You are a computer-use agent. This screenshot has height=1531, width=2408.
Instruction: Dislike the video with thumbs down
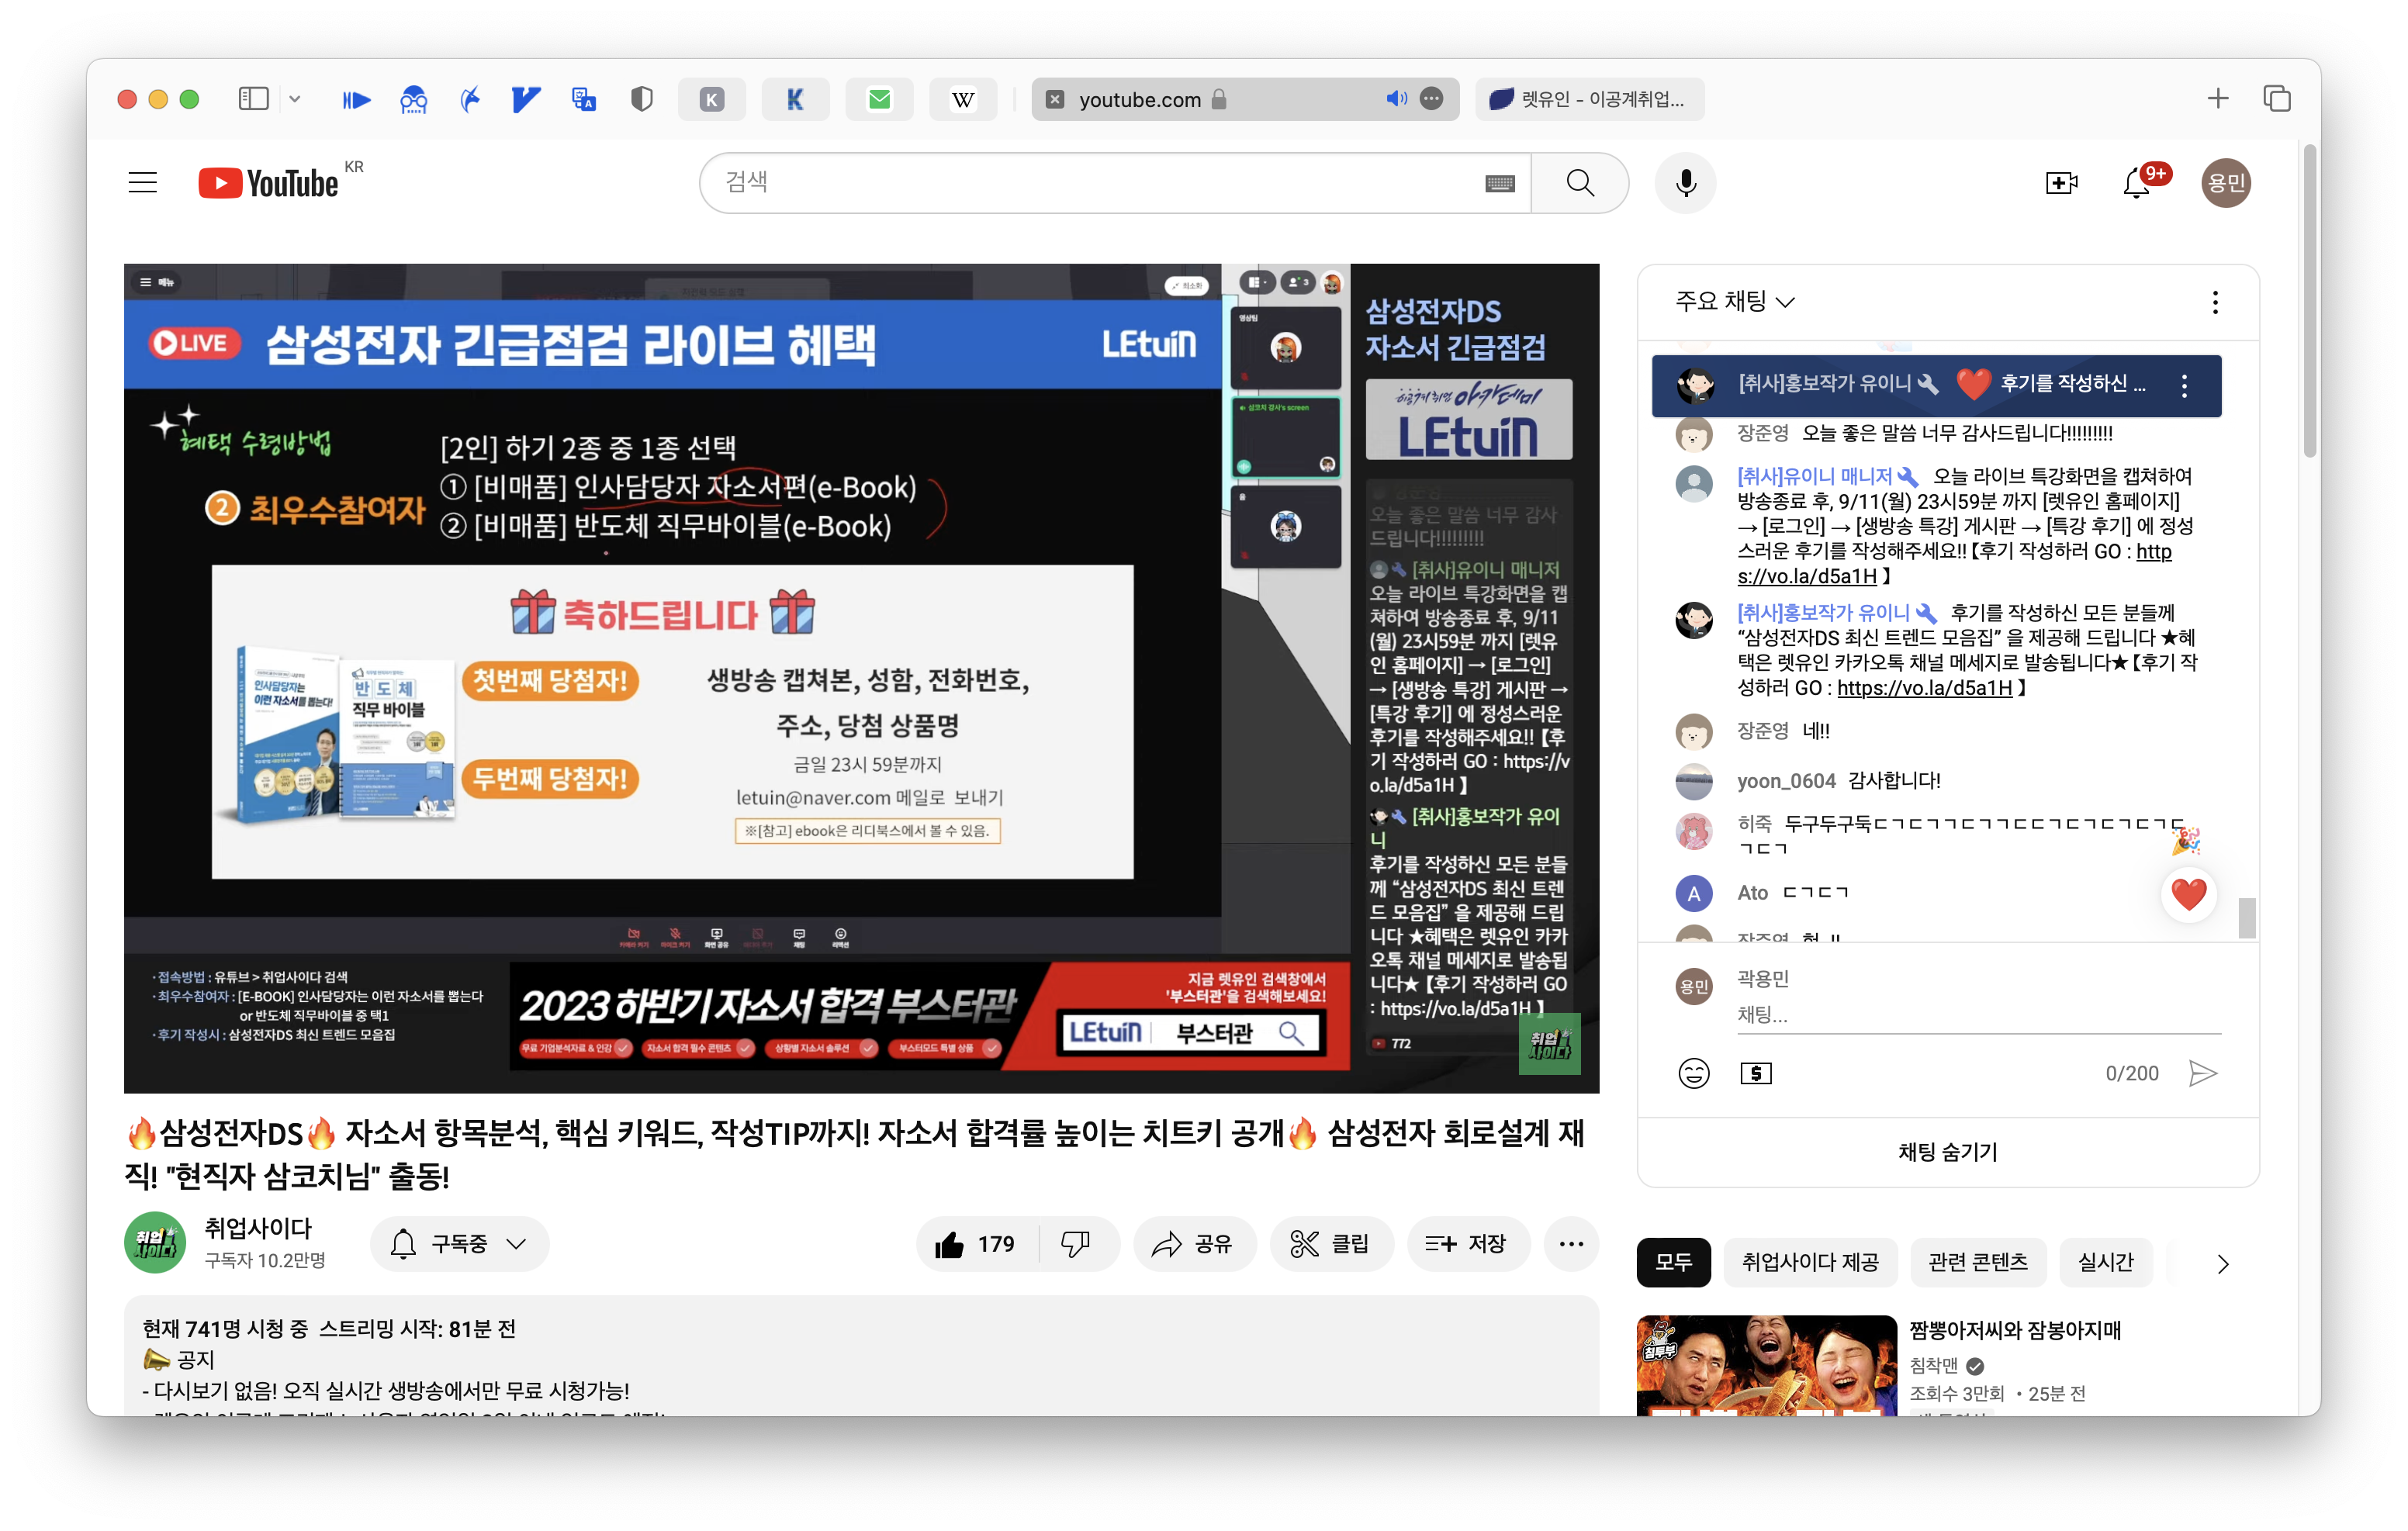pyautogui.click(x=1077, y=1244)
